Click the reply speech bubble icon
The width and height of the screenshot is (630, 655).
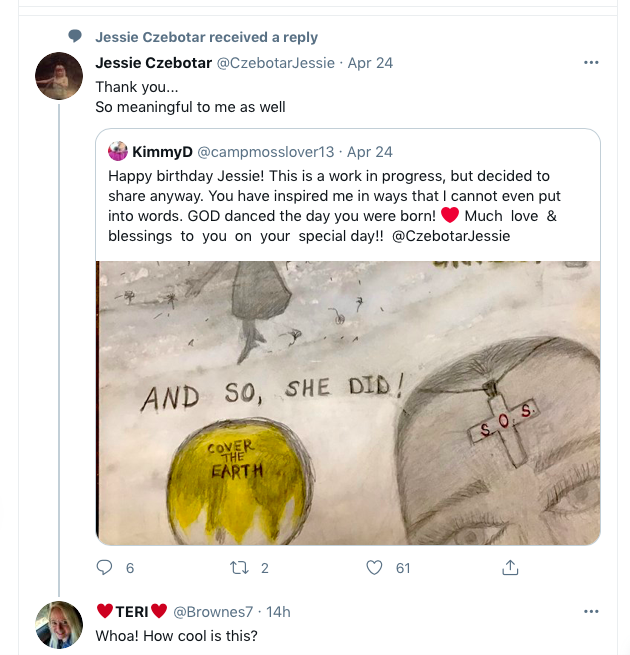pyautogui.click(x=105, y=568)
